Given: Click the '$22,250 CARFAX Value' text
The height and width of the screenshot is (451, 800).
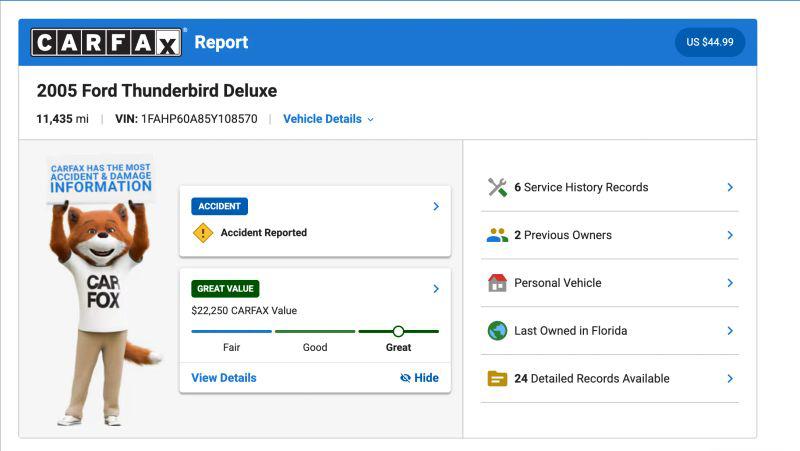Looking at the screenshot, I should tap(244, 311).
